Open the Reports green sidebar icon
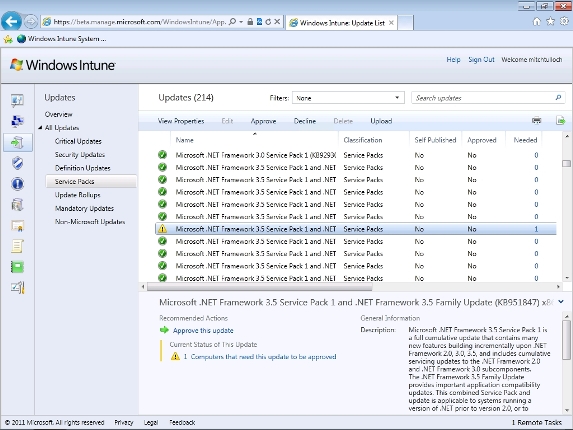 (17, 267)
